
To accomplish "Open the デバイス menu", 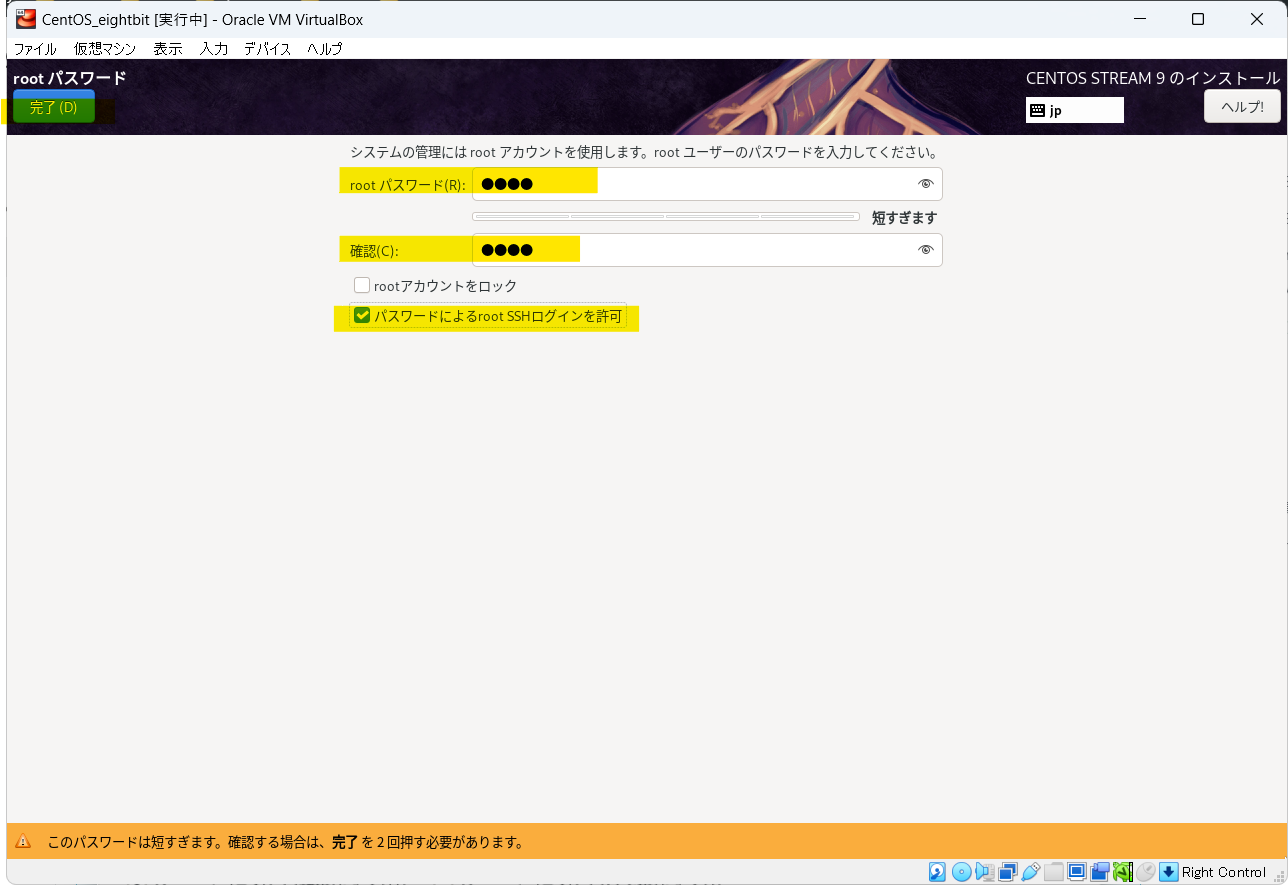I will [268, 48].
